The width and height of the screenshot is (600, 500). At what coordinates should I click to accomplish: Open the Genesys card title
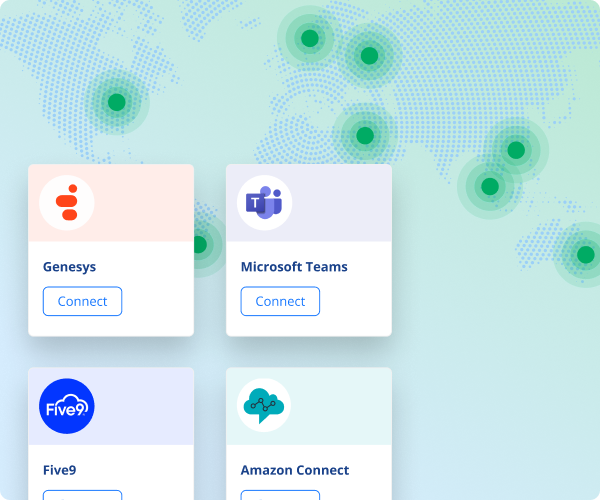point(70,267)
